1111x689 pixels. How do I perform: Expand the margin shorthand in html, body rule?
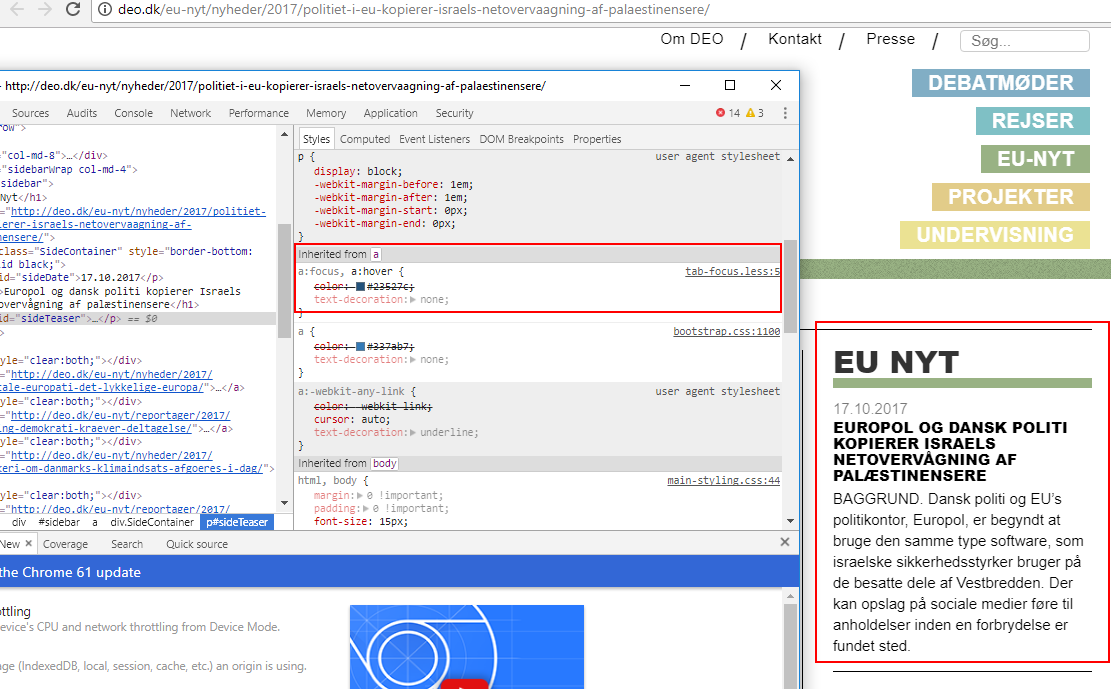[x=360, y=495]
